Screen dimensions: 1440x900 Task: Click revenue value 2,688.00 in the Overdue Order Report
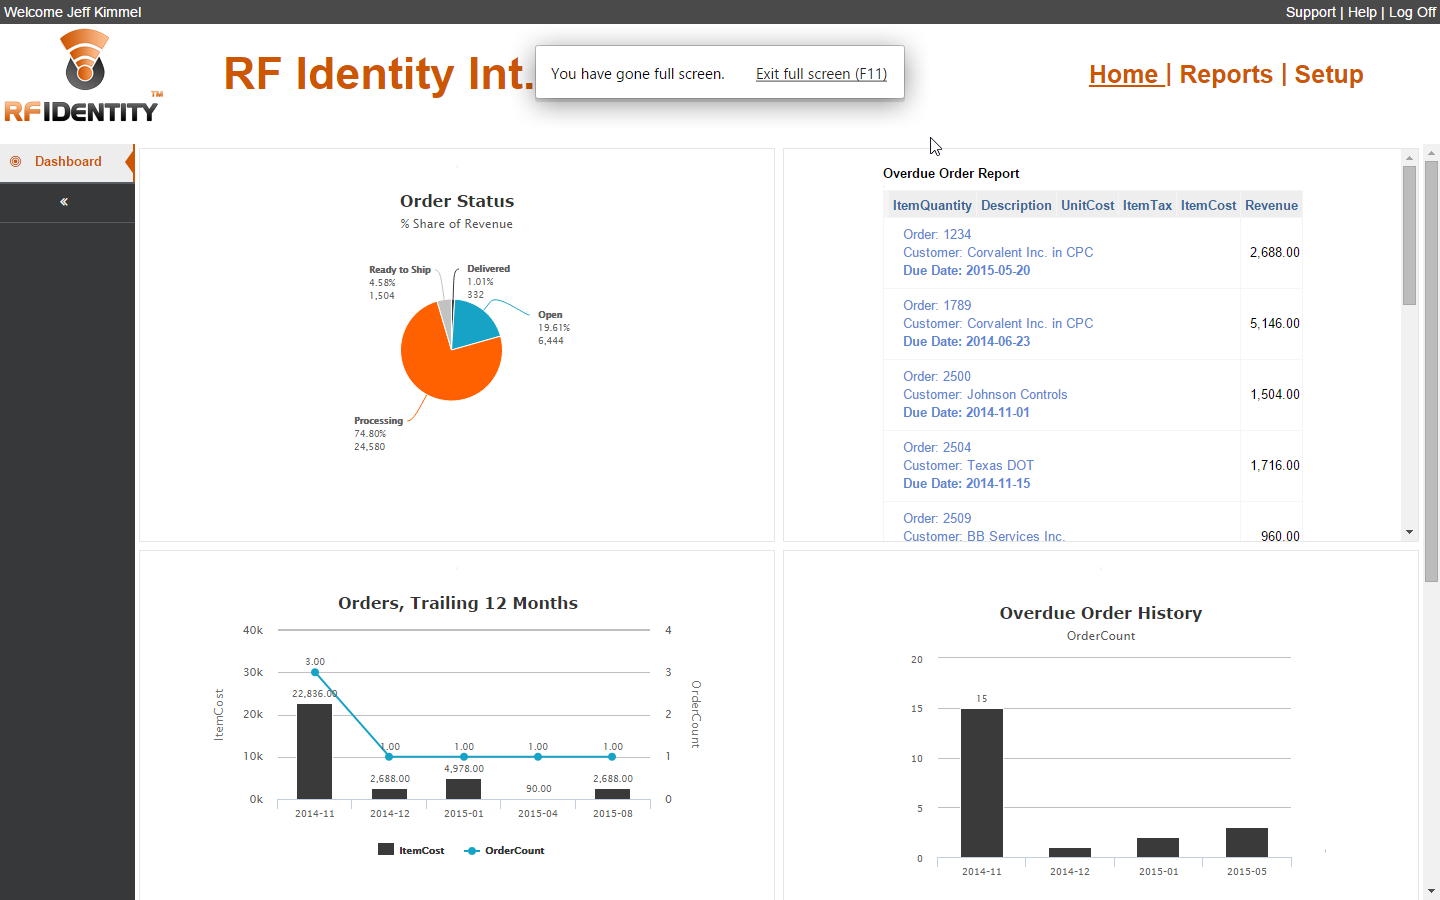(1275, 252)
